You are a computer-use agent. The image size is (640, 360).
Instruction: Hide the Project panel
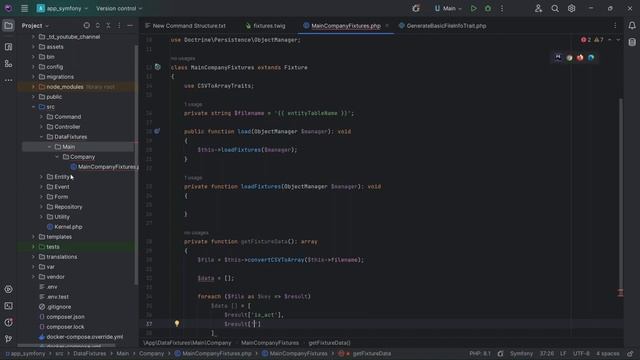pyautogui.click(x=130, y=25)
